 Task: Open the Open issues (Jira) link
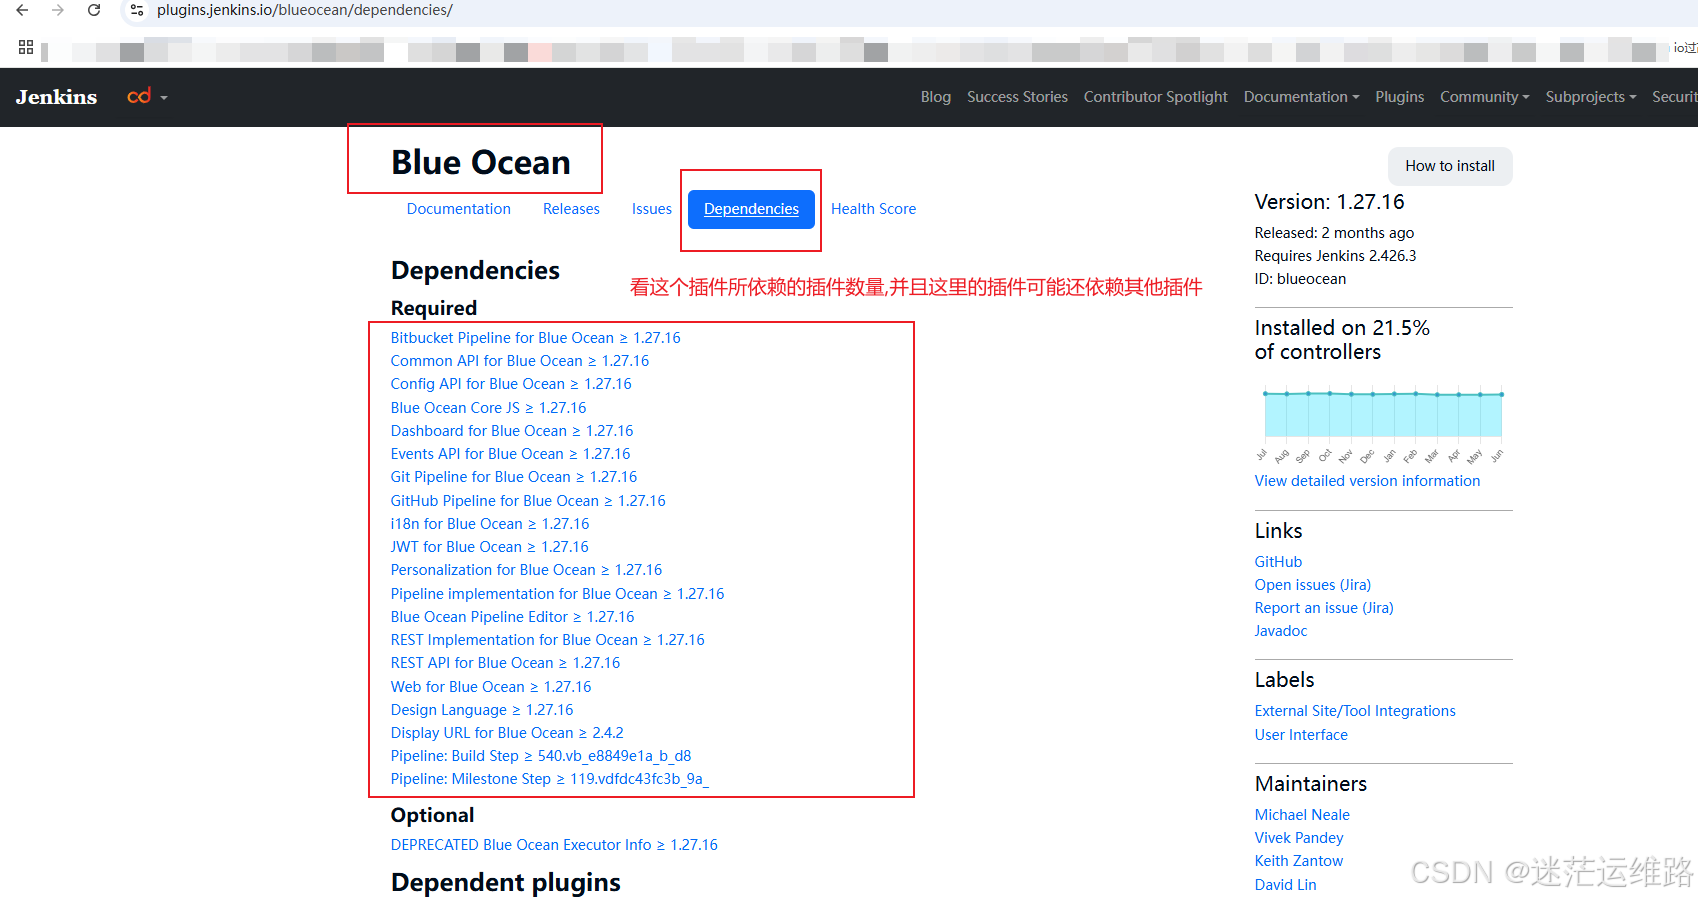click(x=1313, y=585)
